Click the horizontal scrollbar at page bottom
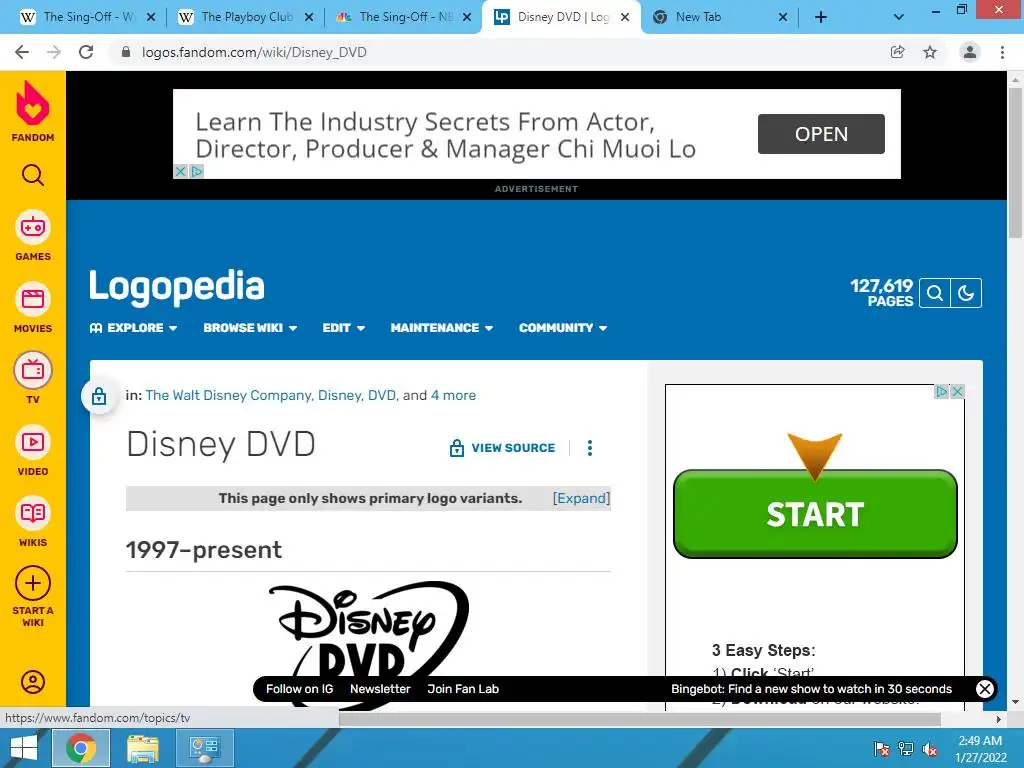This screenshot has height=768, width=1024. point(640,719)
